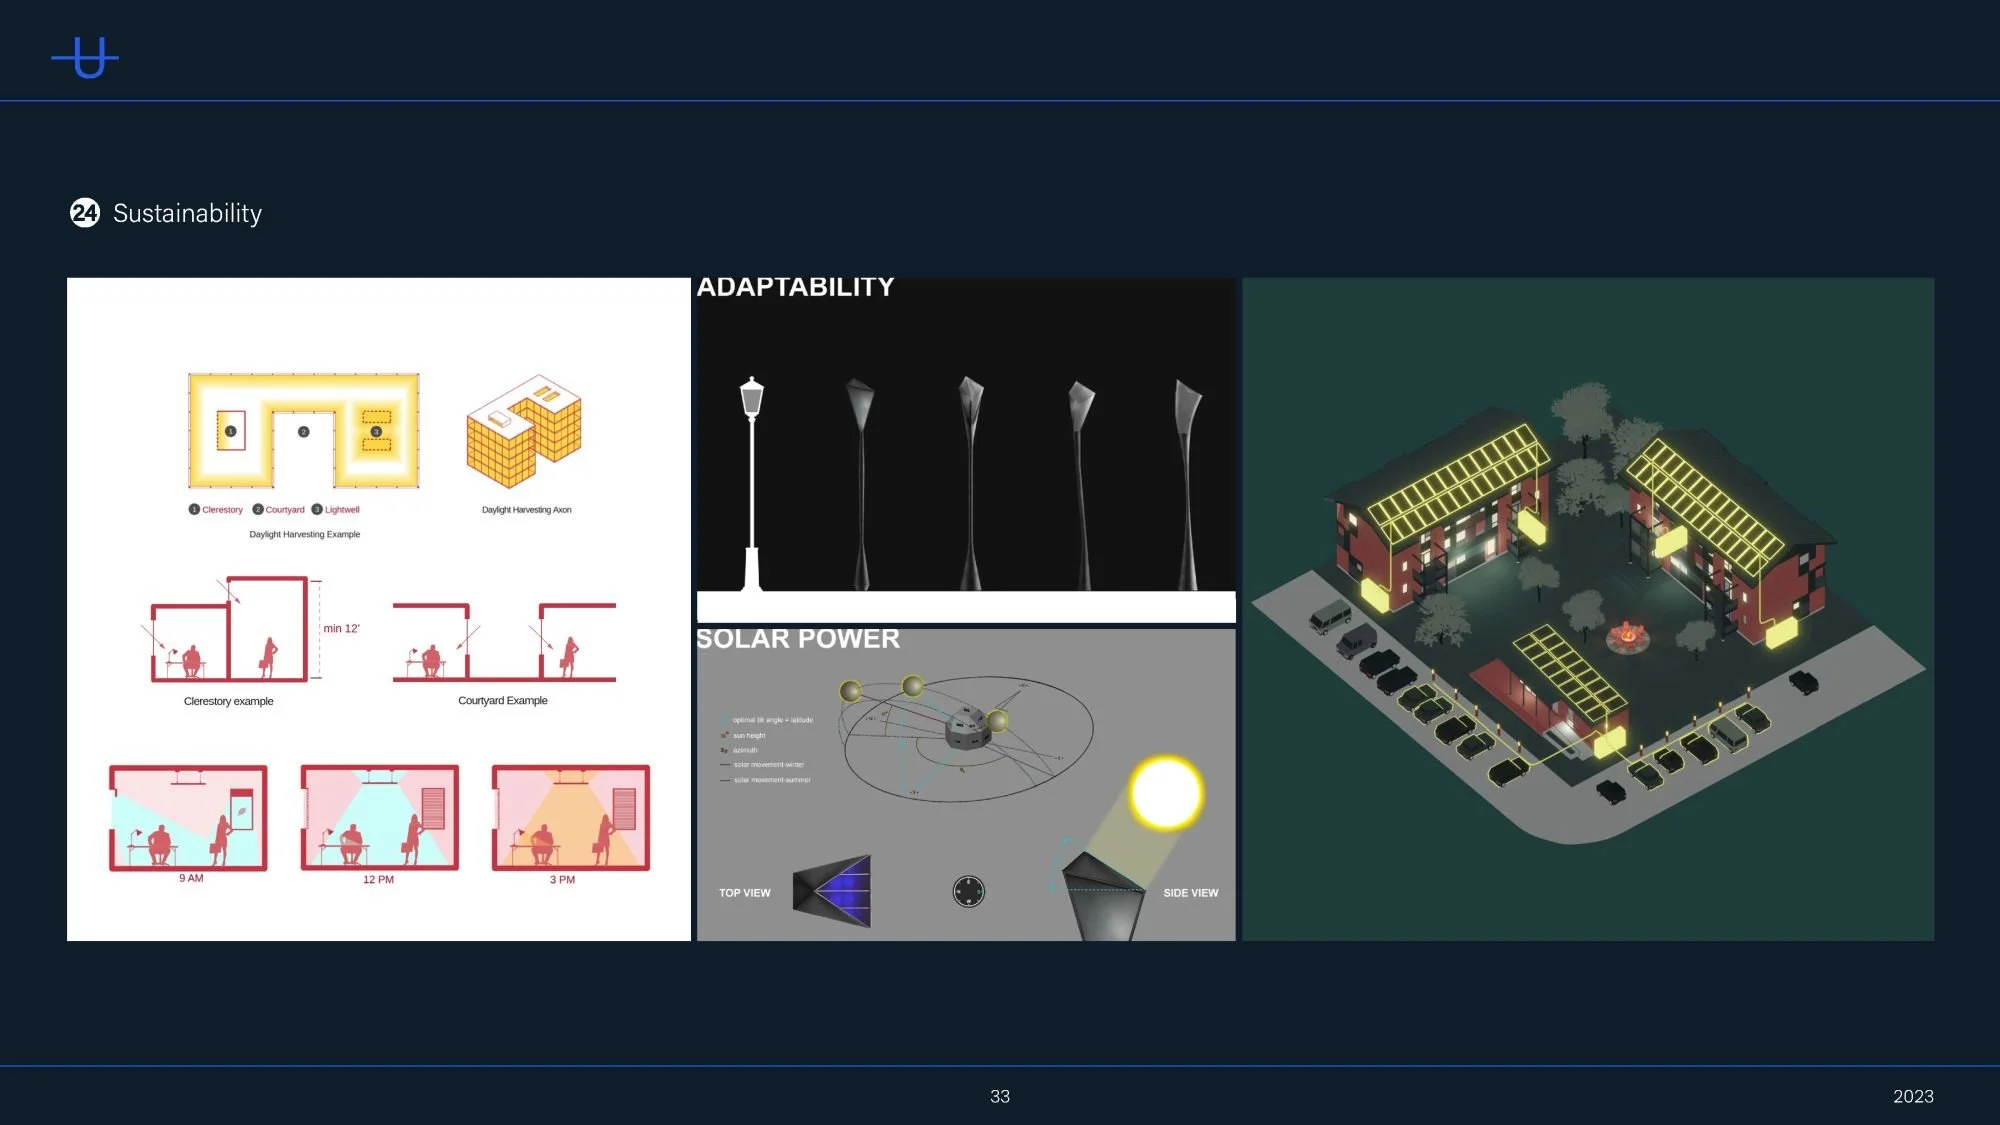Click the 3 PM room diagram
The height and width of the screenshot is (1125, 2000).
(x=570, y=818)
